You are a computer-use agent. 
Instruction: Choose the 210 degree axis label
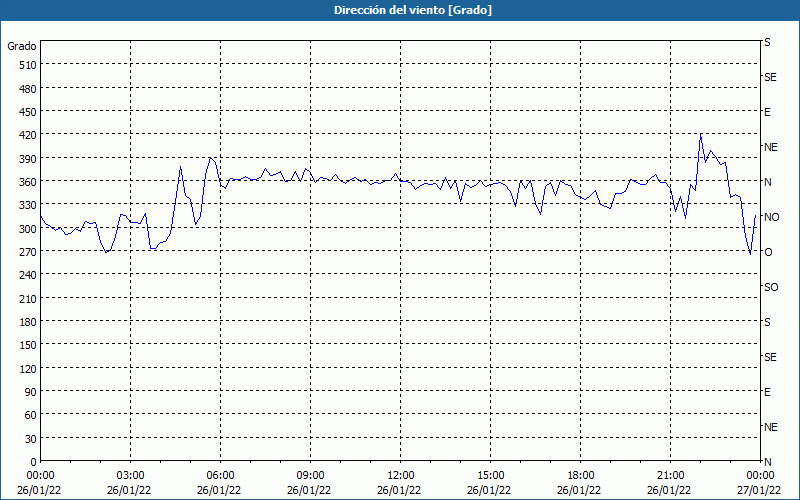coord(28,298)
